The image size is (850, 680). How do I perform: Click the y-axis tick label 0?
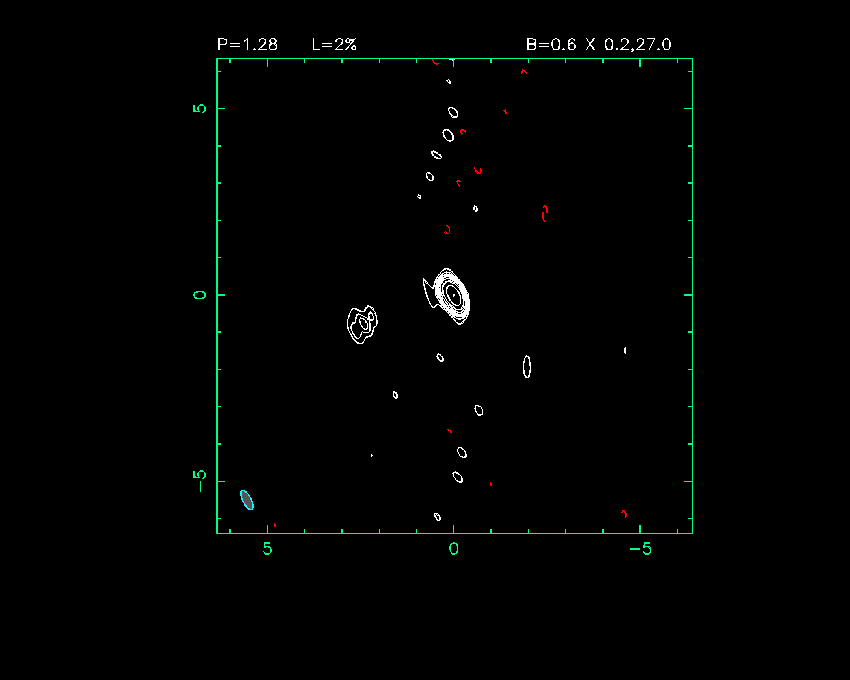[x=199, y=295]
